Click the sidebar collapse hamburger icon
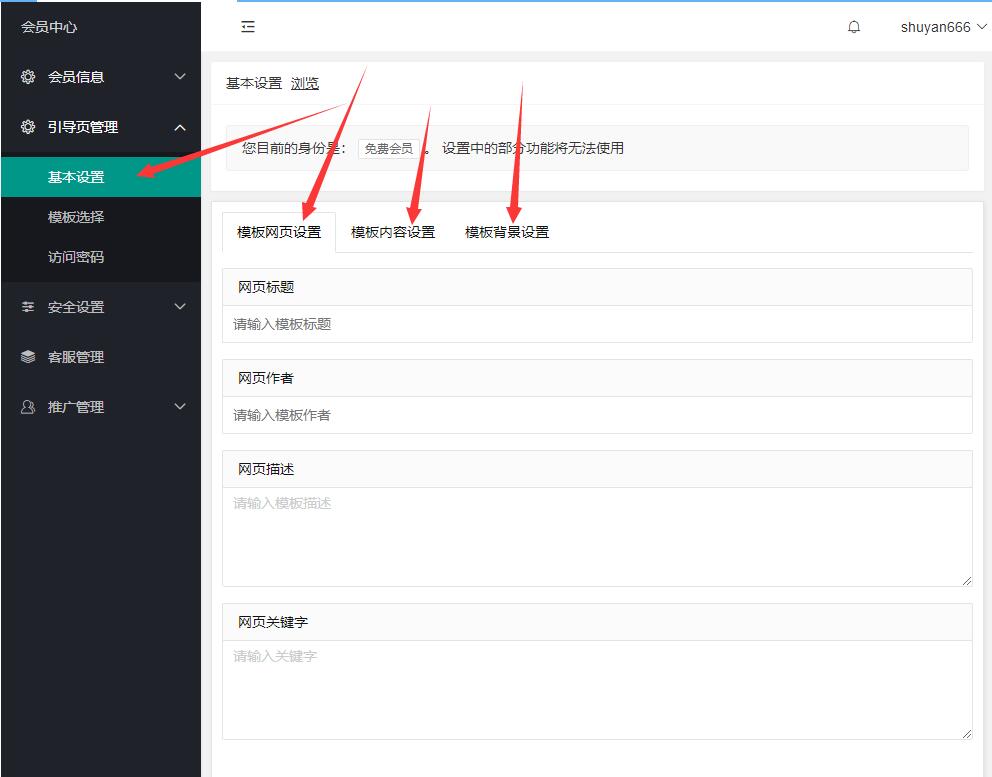This screenshot has width=992, height=777. coord(248,27)
